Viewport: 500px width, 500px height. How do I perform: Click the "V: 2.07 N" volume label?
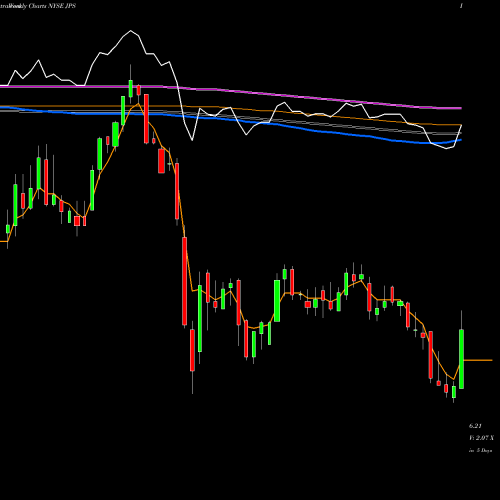[481, 438]
